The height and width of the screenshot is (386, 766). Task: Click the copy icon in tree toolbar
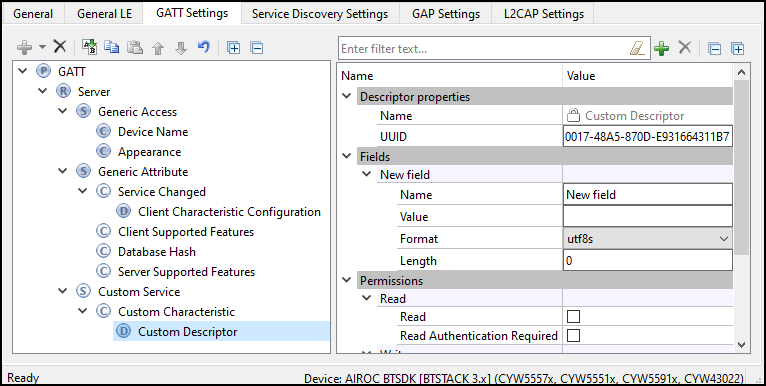[x=112, y=47]
